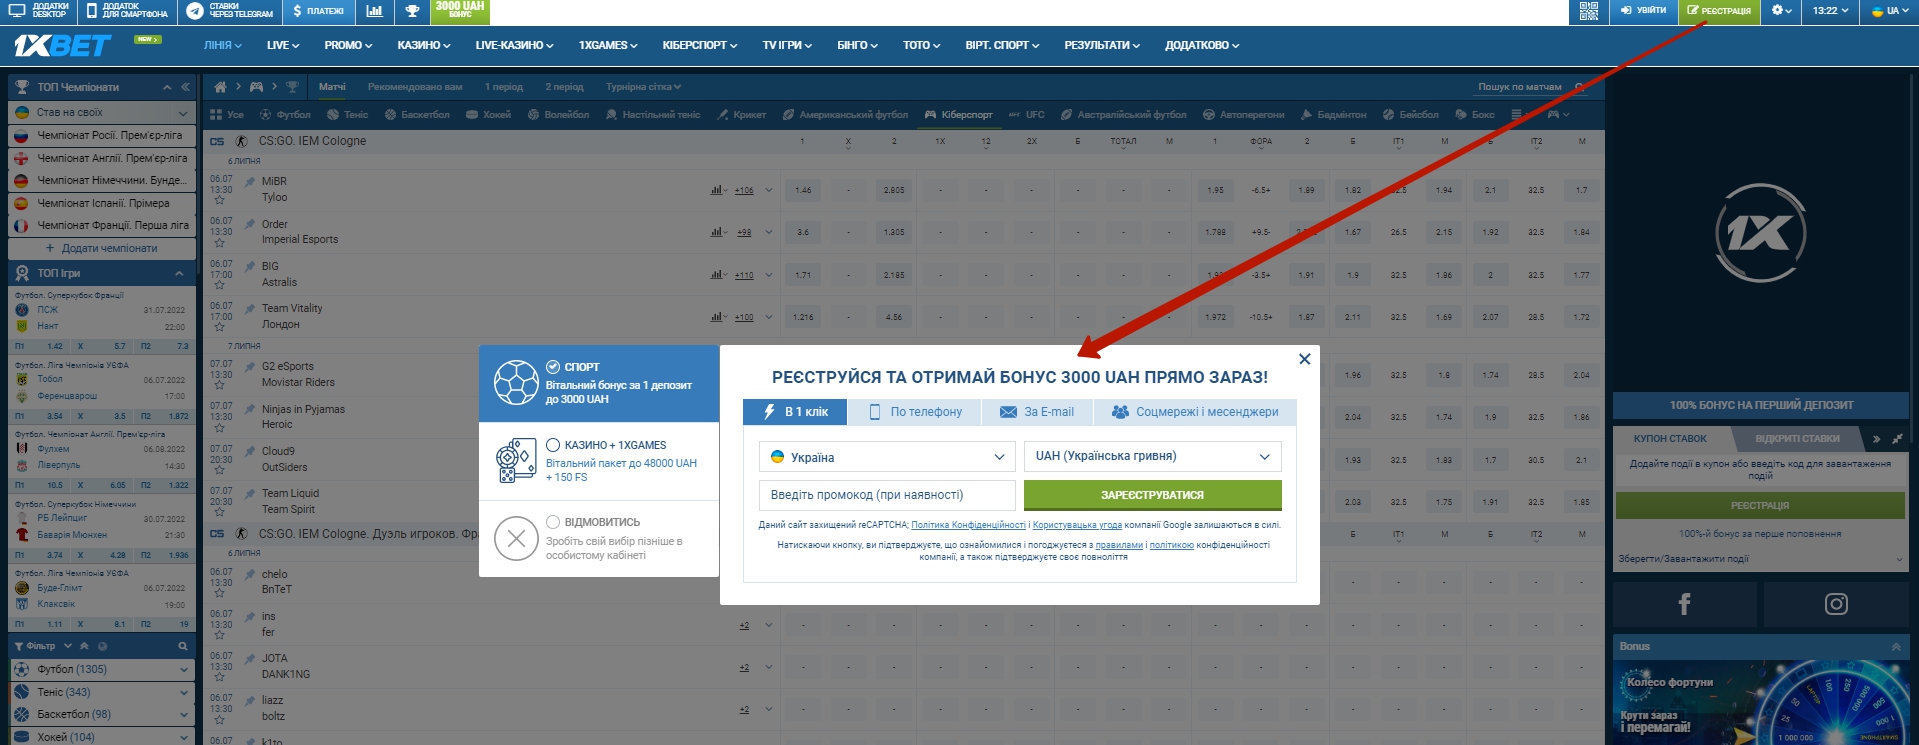This screenshot has height=745, width=1919.
Task: Open the Instagram icon in right panel
Action: 1836,604
